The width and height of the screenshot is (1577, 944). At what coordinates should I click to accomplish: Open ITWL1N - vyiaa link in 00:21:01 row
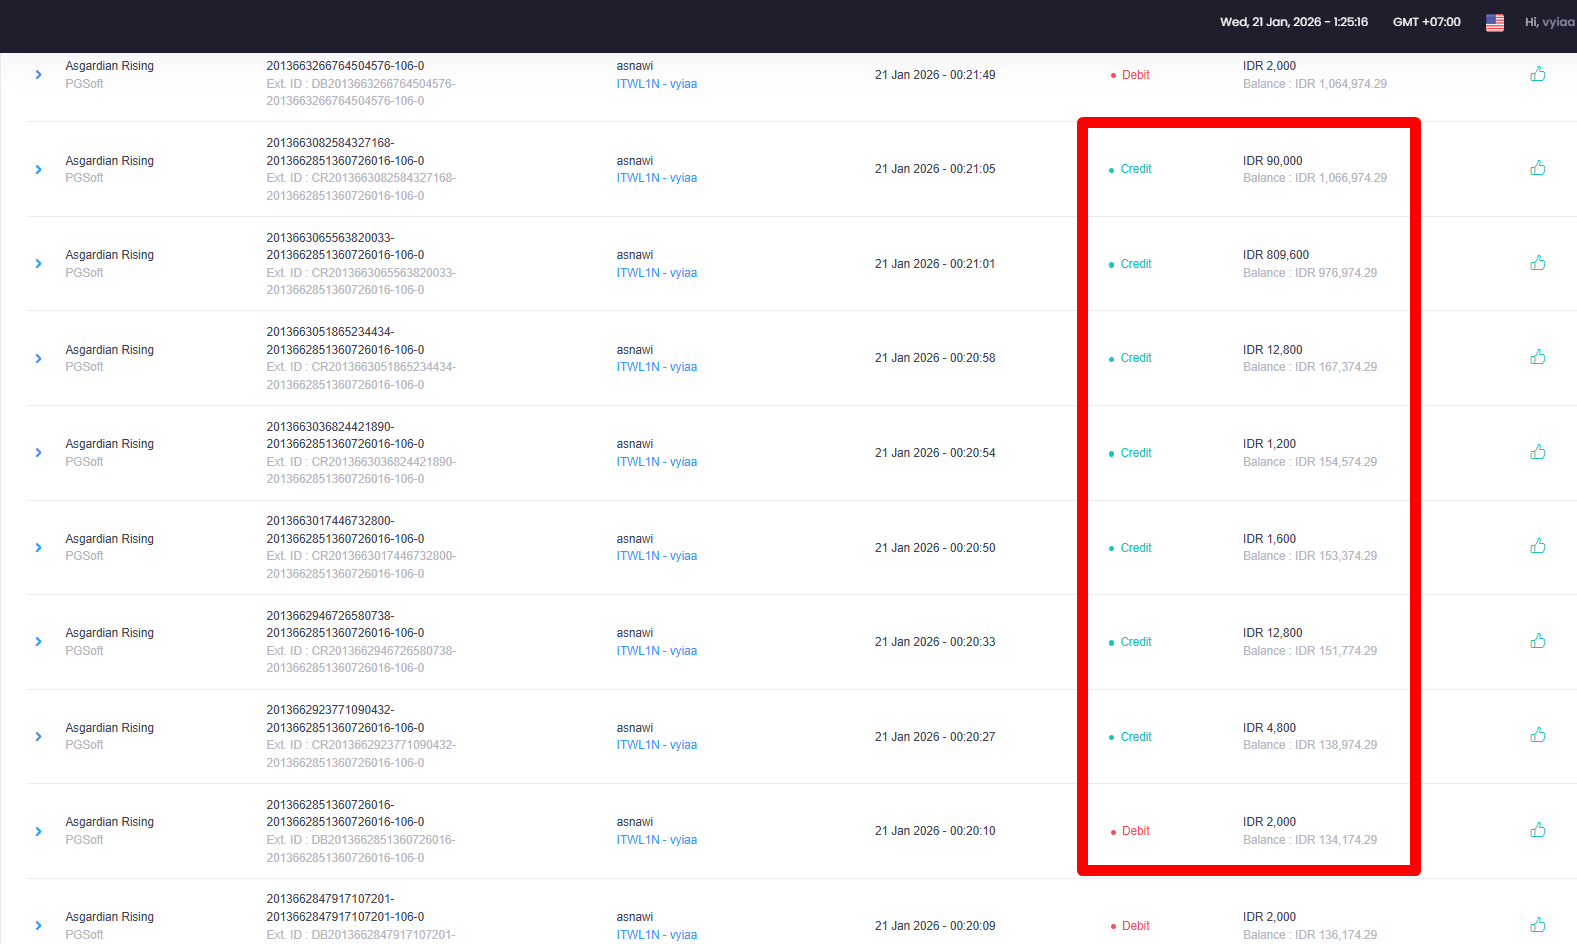point(657,273)
